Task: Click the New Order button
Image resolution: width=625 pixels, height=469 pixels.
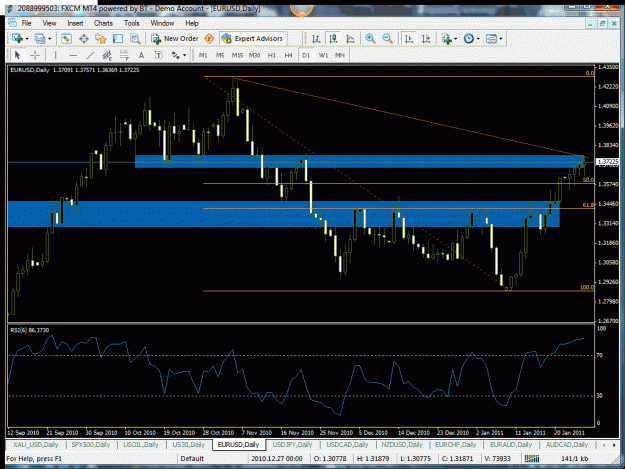Action: [175, 39]
